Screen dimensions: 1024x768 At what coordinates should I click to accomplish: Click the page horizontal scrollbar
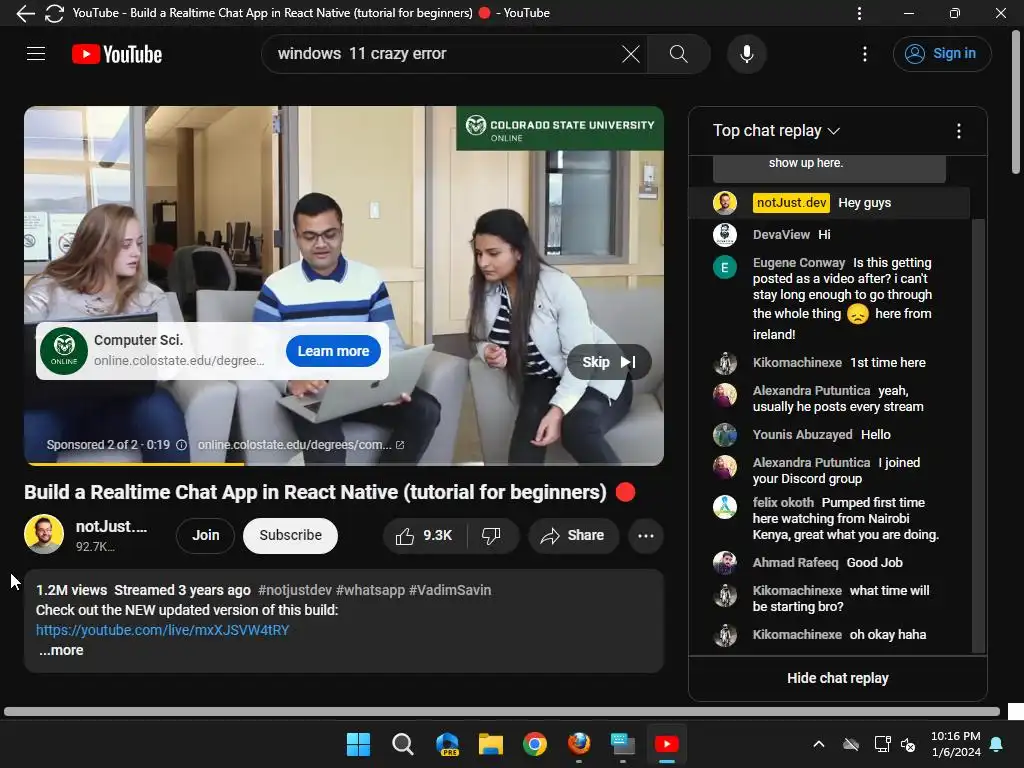502,711
